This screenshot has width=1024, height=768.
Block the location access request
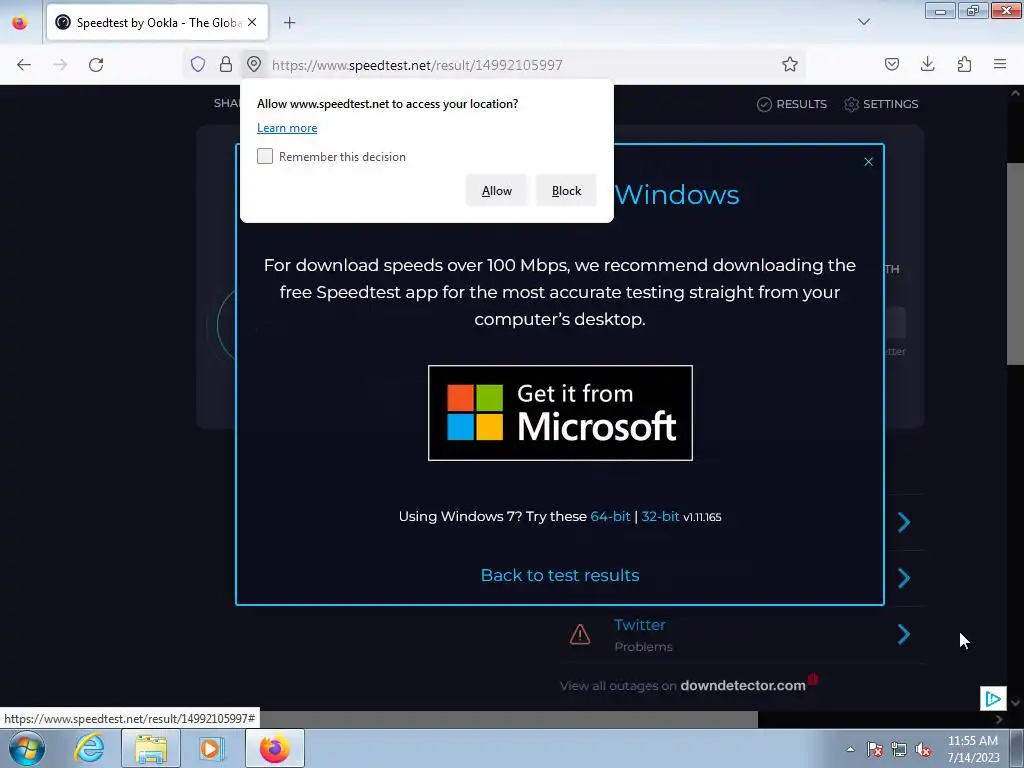(x=566, y=191)
